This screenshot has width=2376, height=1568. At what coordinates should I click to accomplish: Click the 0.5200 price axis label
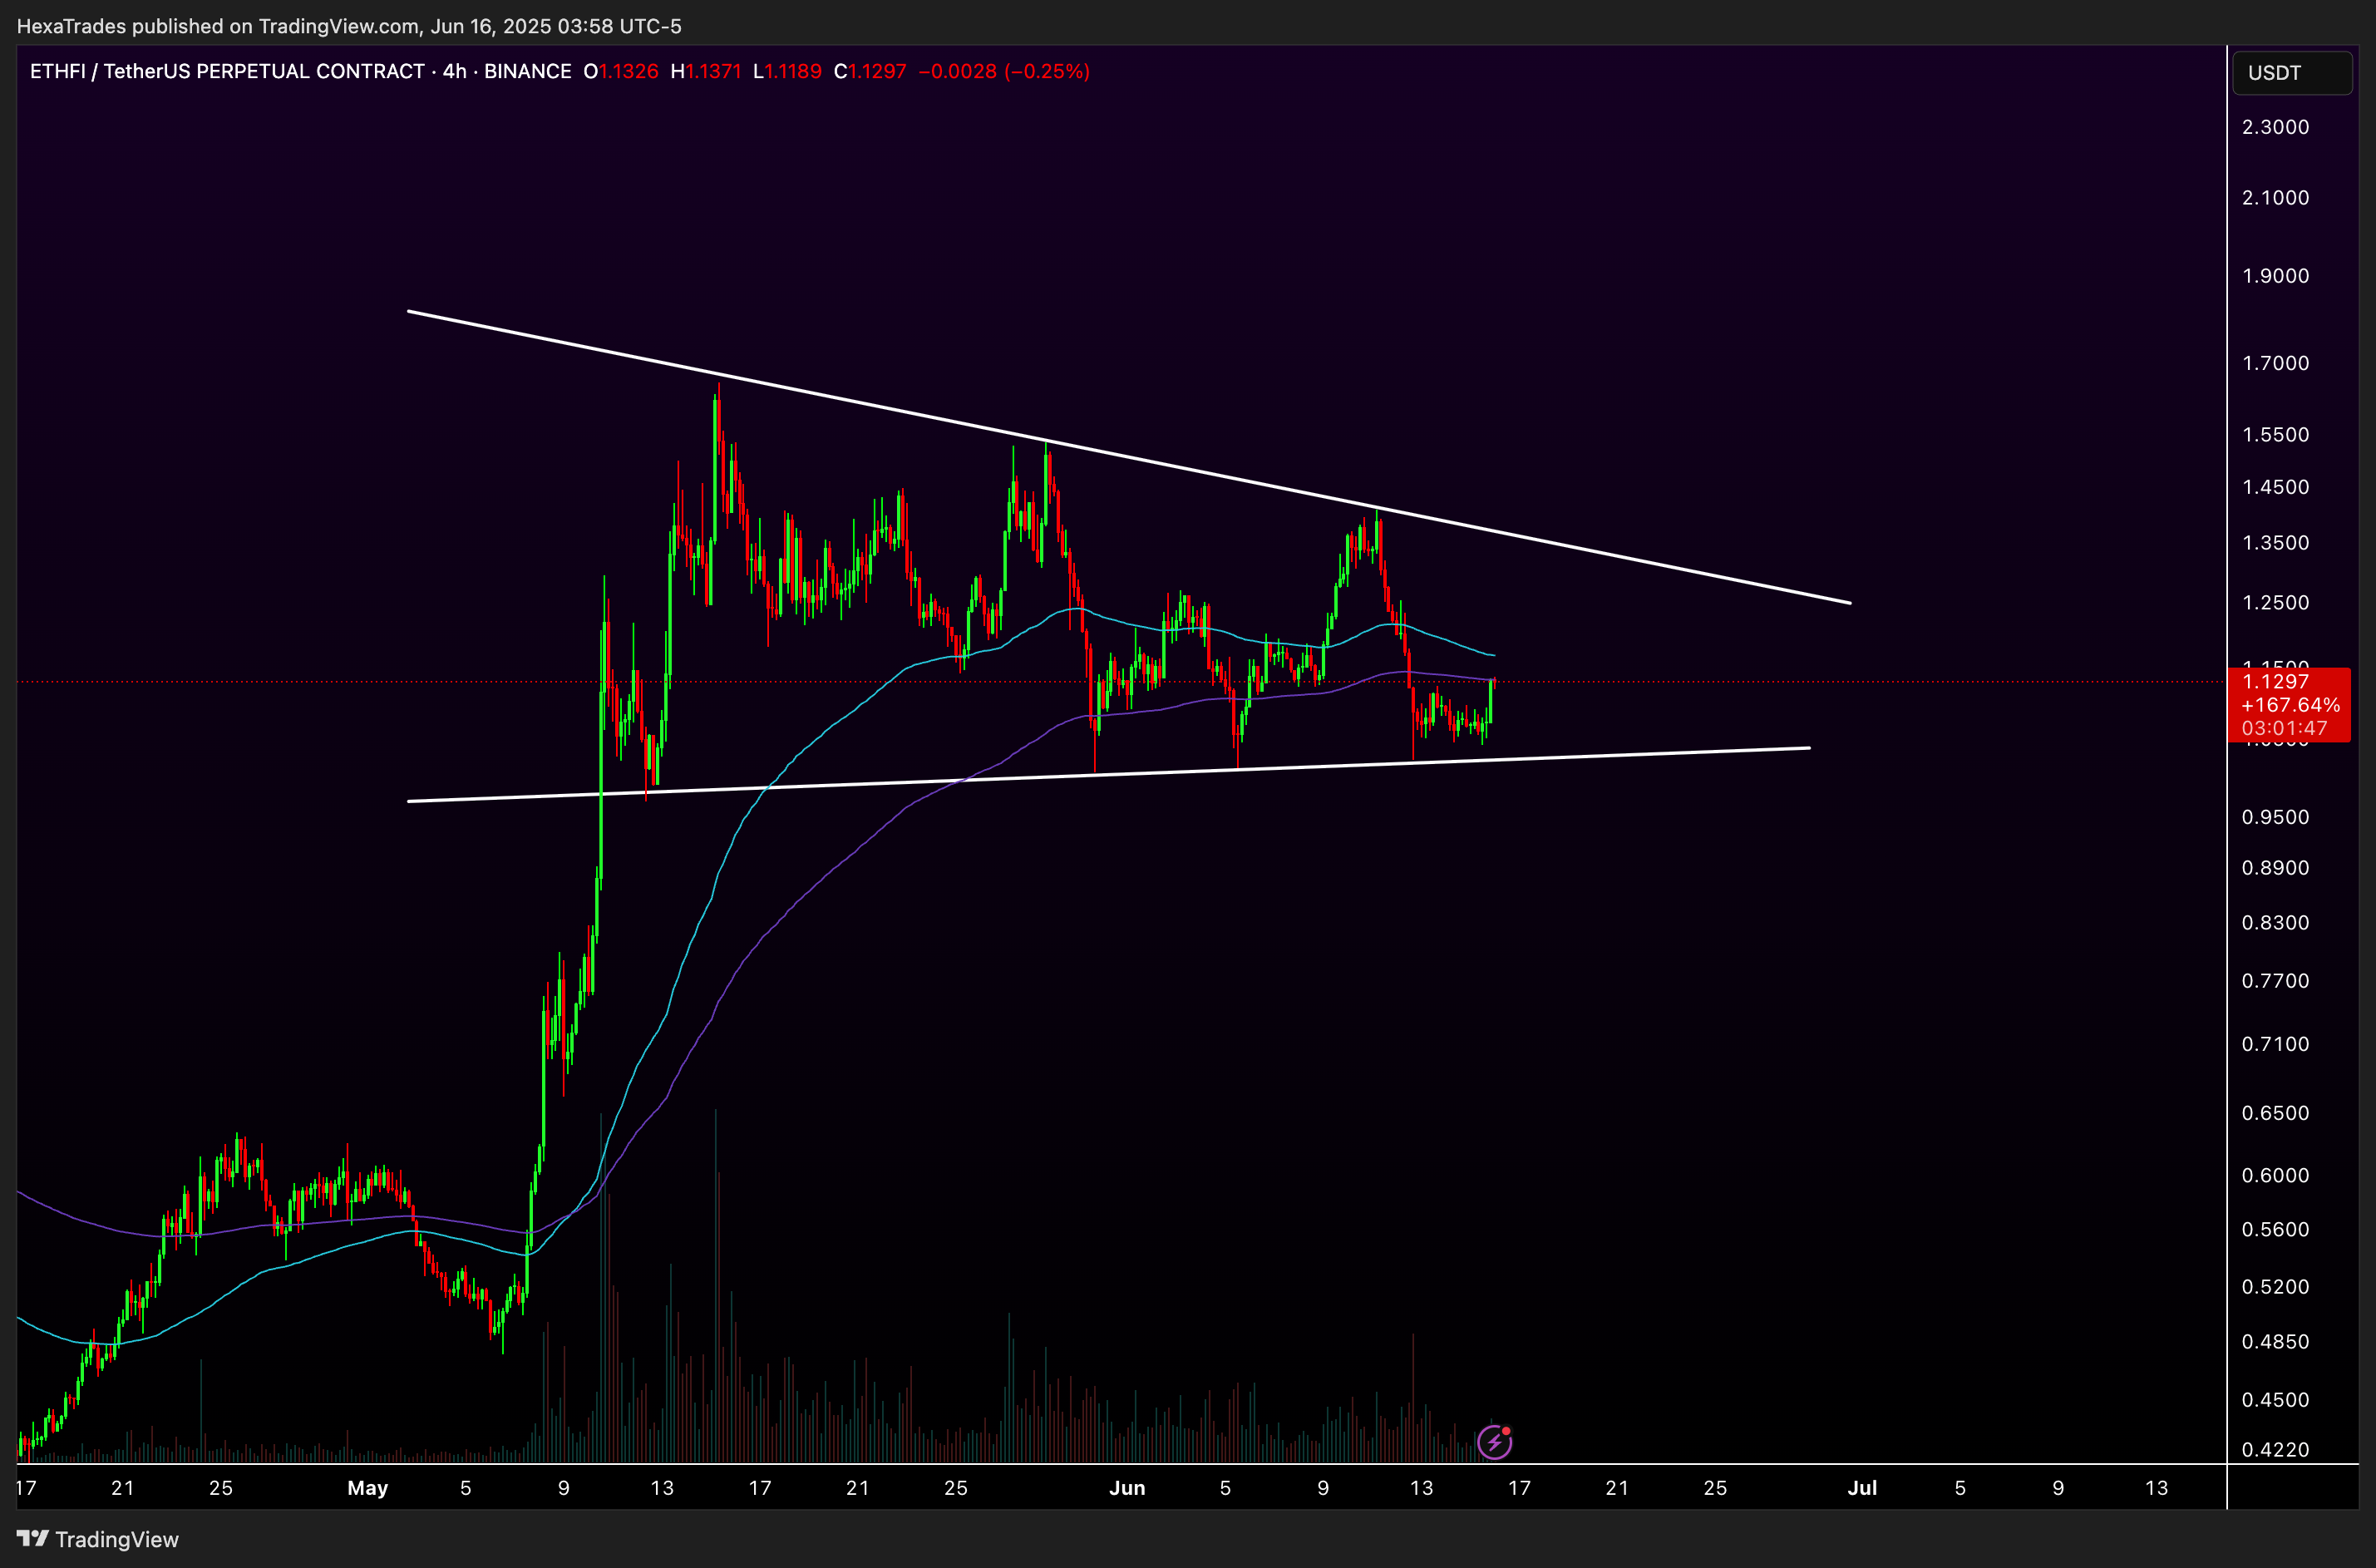coord(2275,1287)
